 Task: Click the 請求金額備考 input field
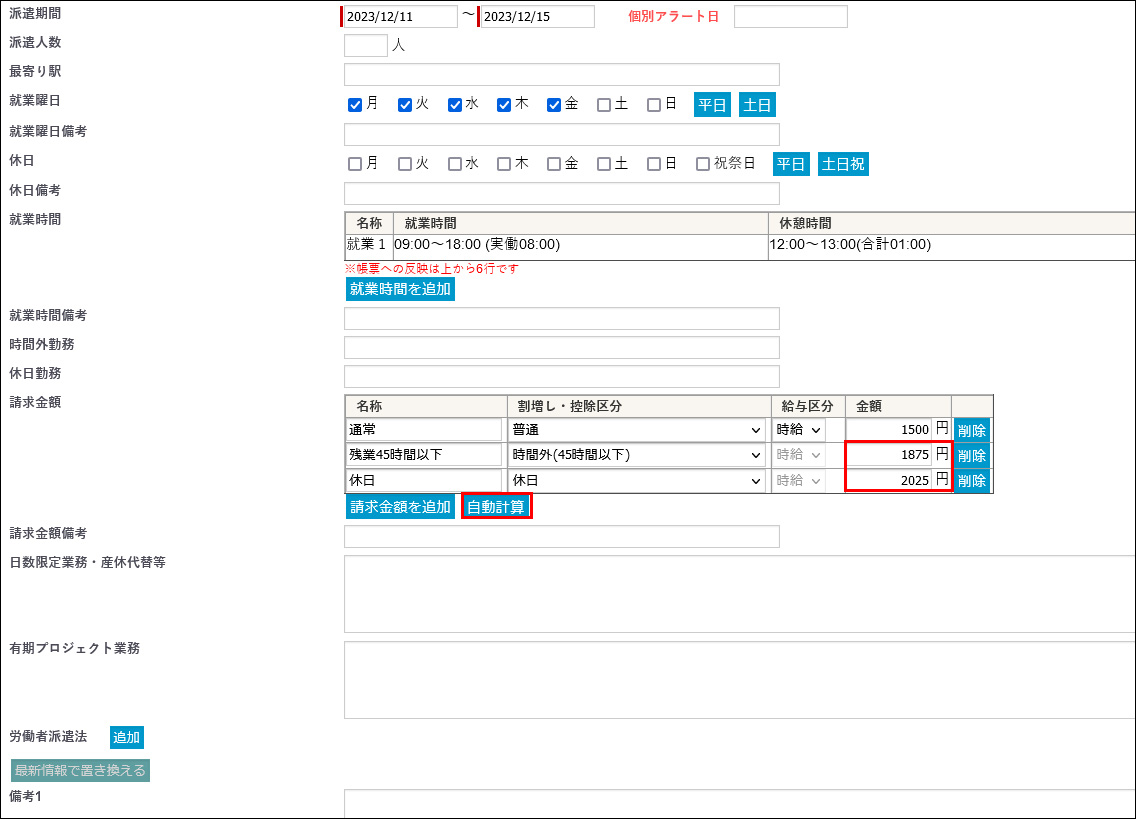click(561, 536)
